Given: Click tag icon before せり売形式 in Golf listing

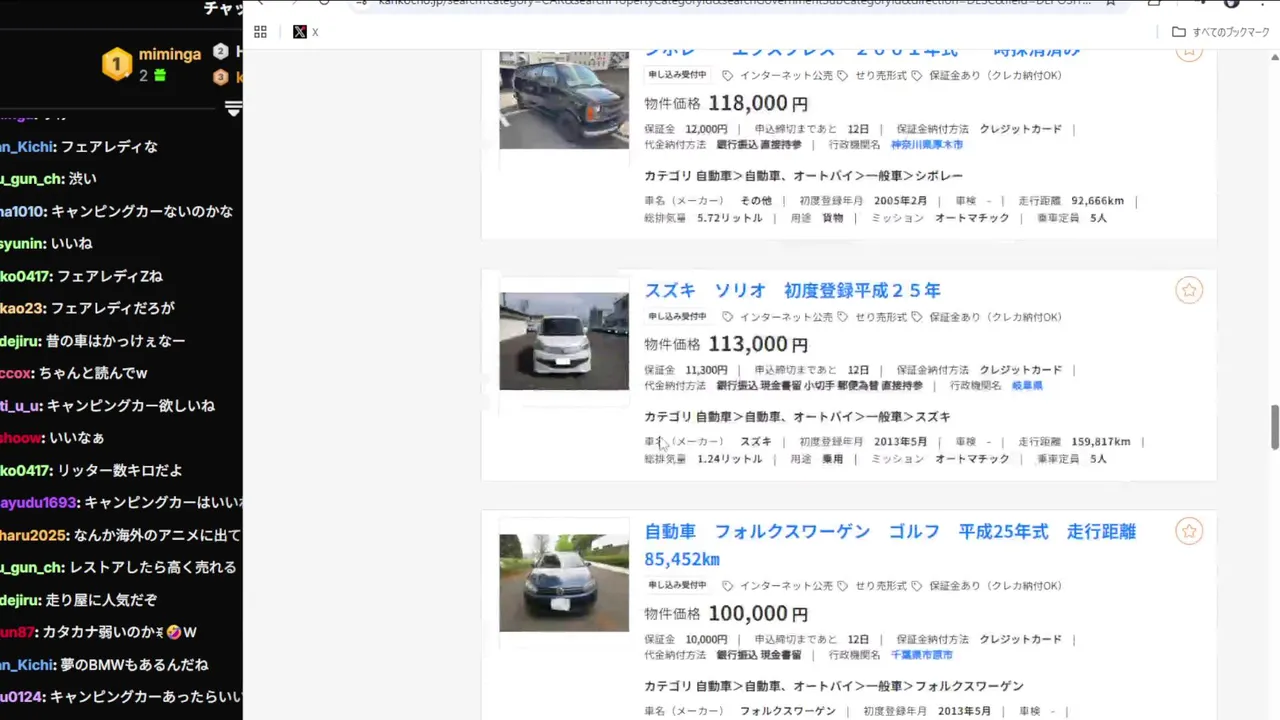Looking at the screenshot, I should point(843,586).
